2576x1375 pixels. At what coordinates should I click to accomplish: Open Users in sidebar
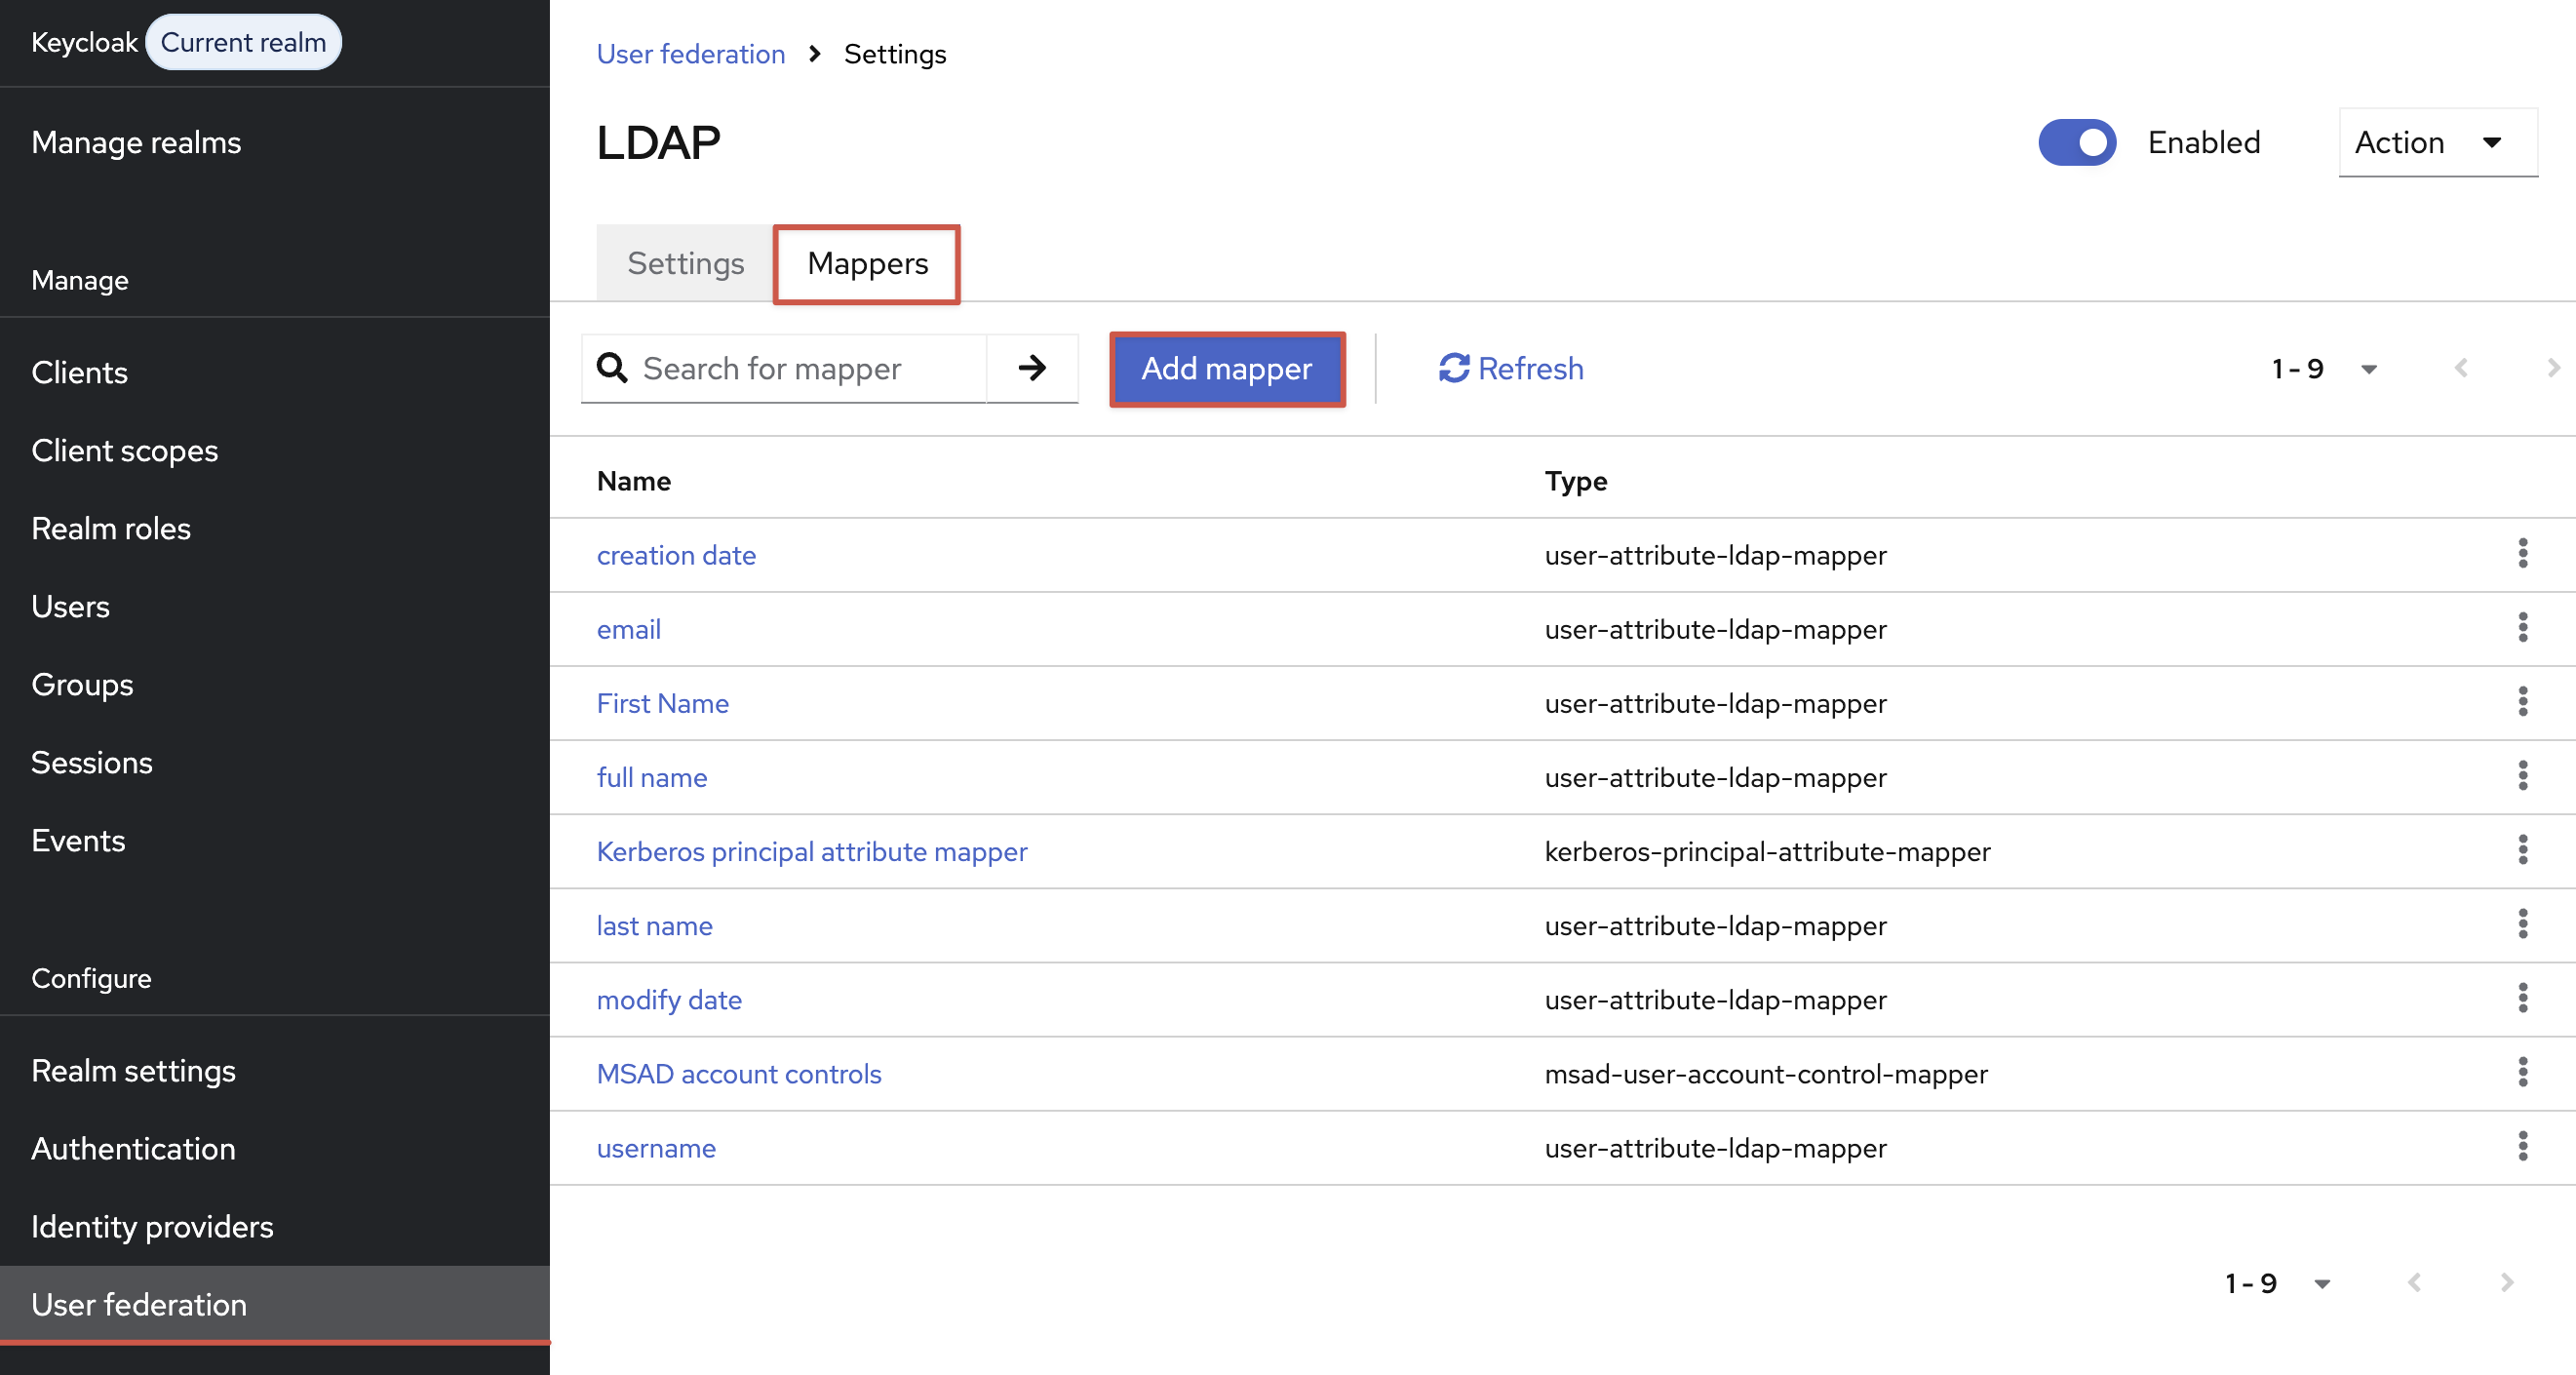pyautogui.click(x=70, y=606)
